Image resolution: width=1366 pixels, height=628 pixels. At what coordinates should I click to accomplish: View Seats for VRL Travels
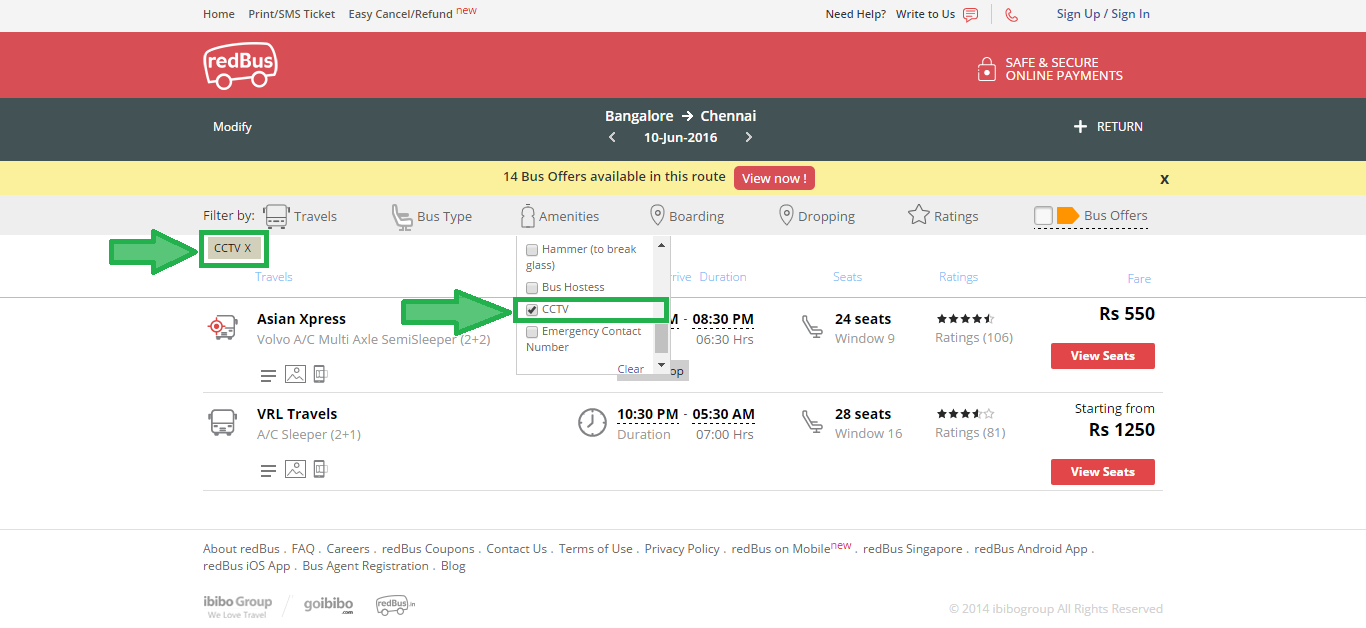point(1103,472)
